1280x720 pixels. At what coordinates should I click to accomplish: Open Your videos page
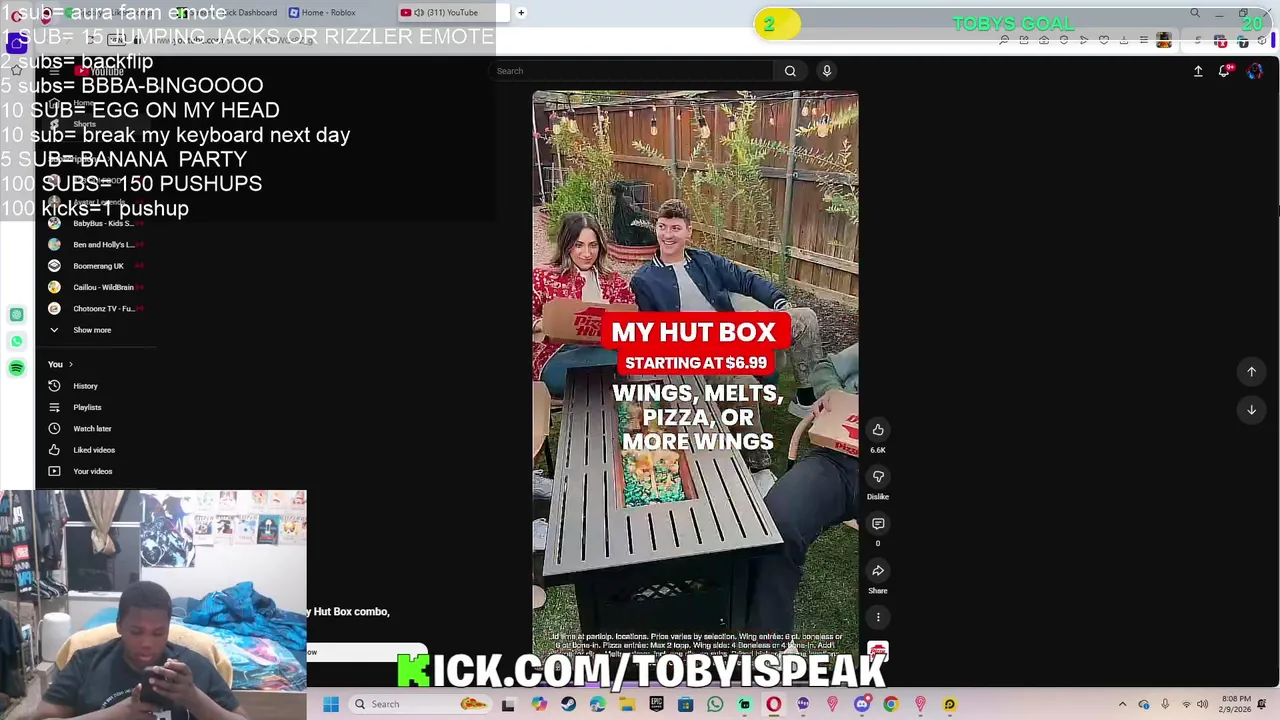pos(92,471)
